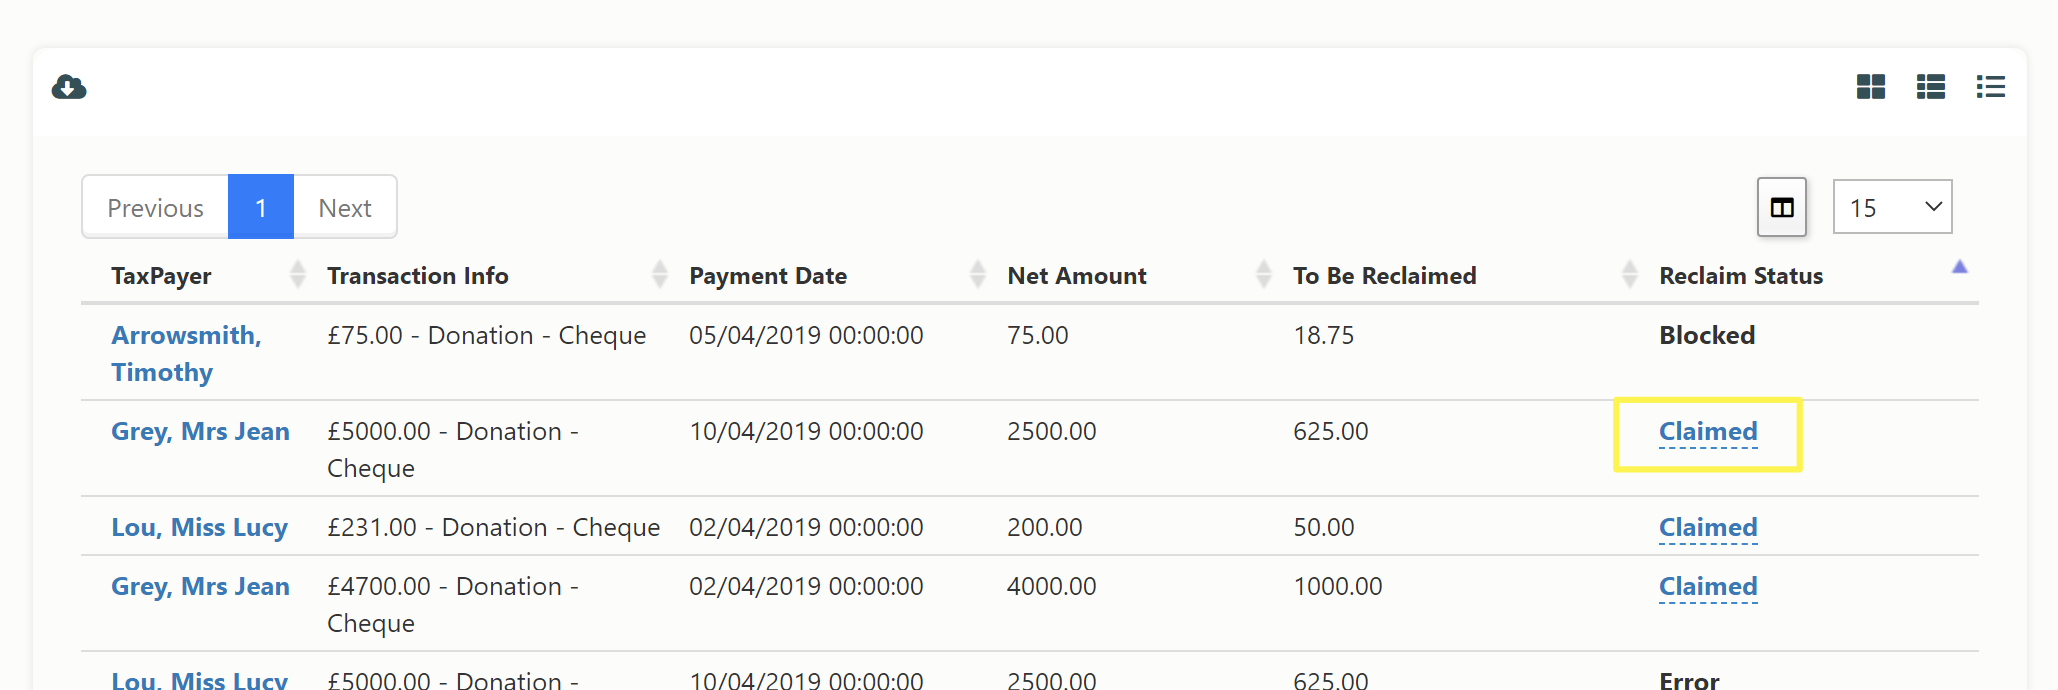Sort by To Be Reclaimed column

1385,276
